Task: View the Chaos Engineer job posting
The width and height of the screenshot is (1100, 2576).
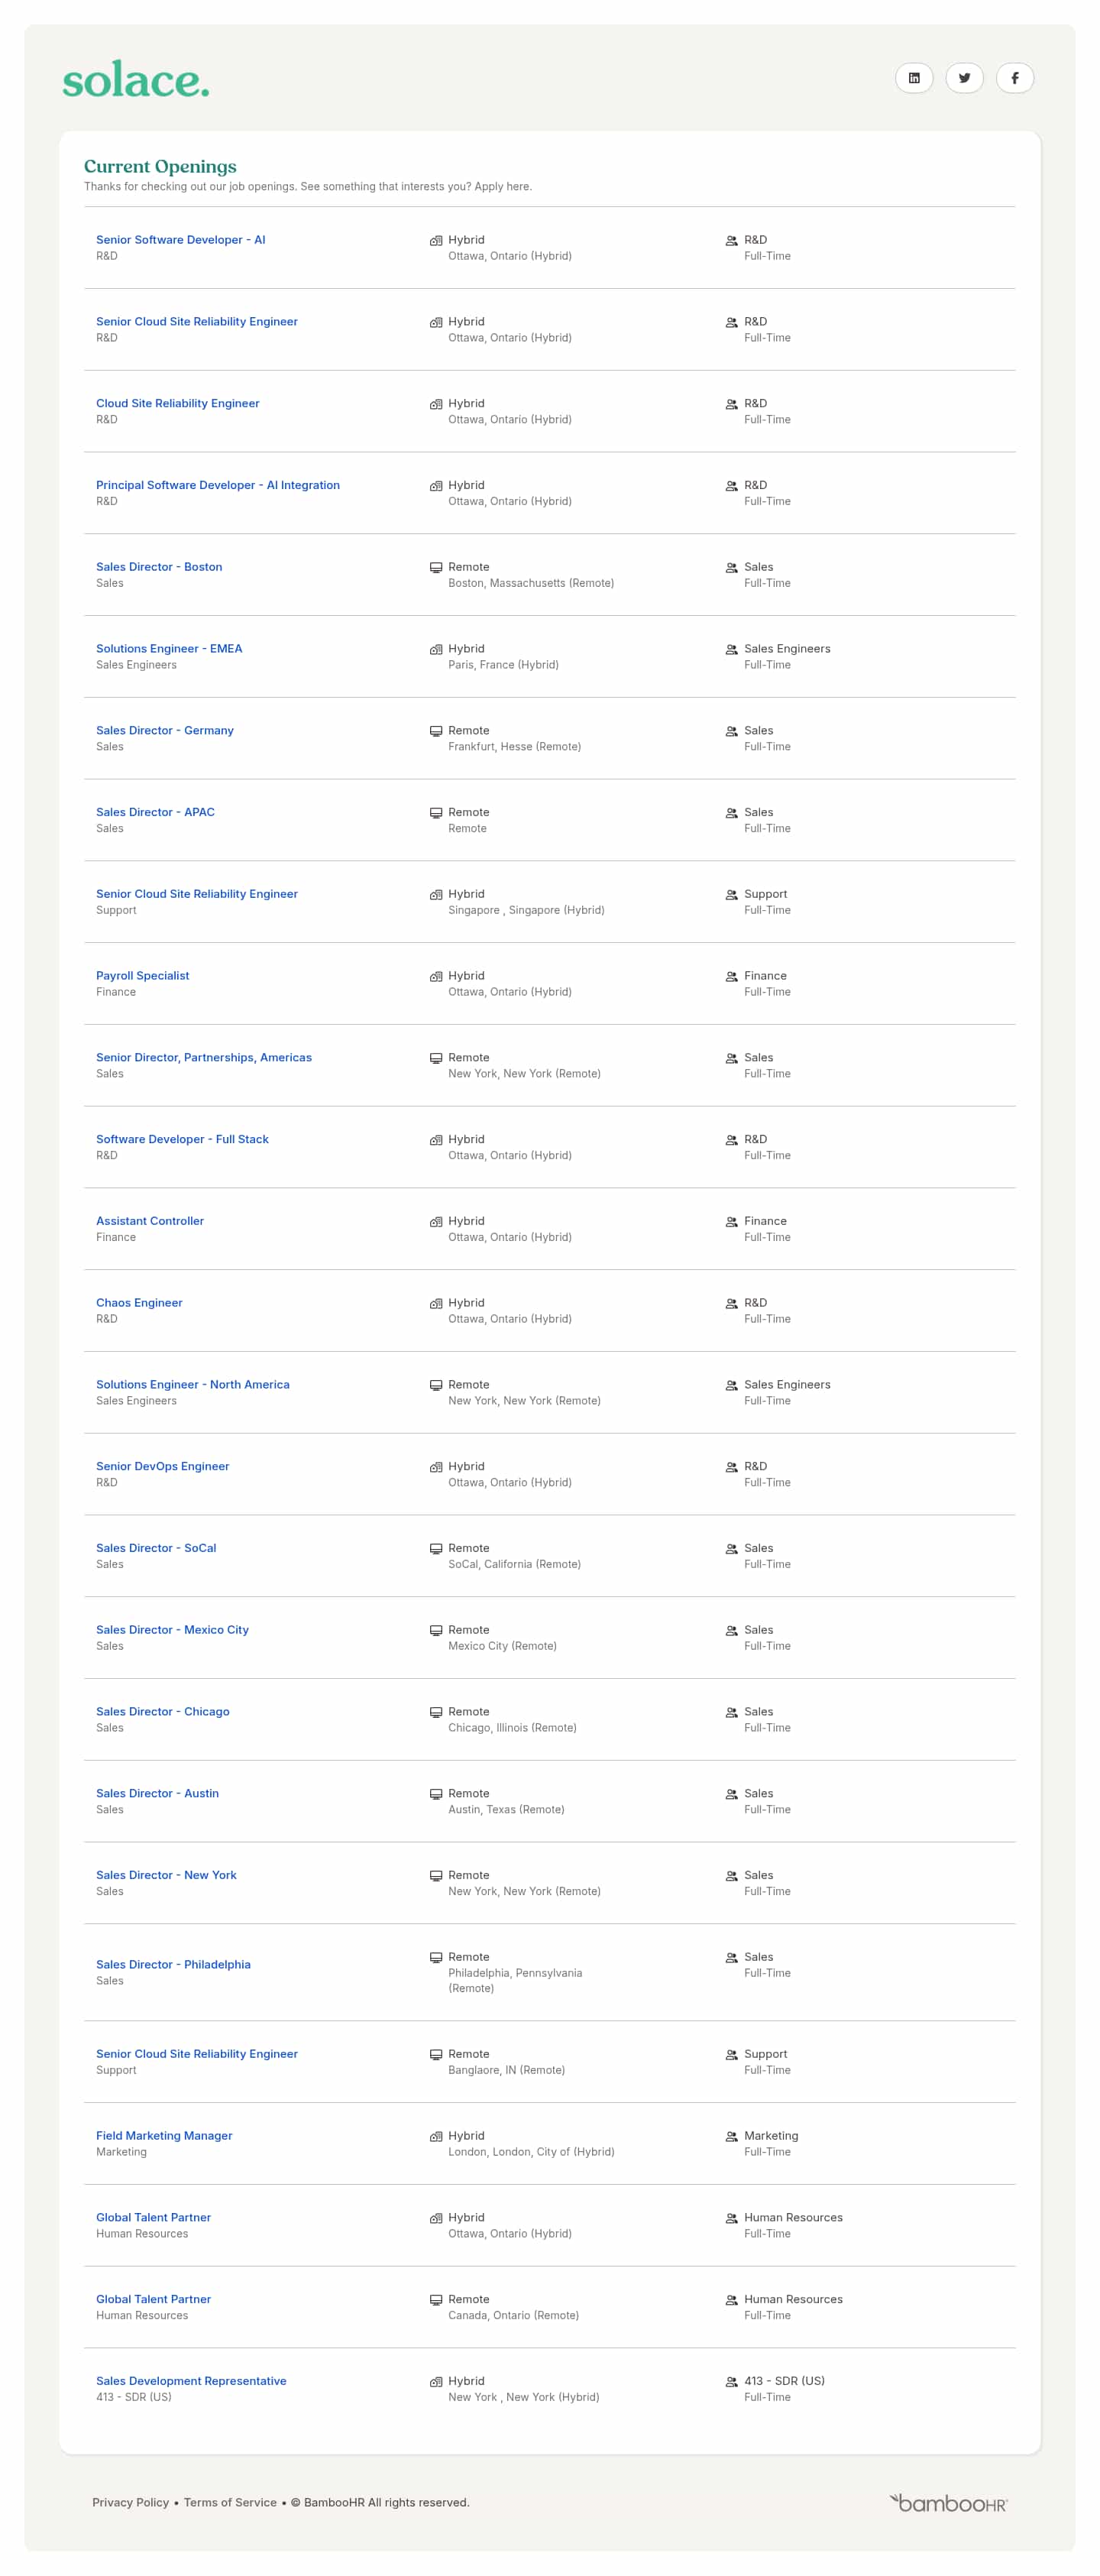Action: (139, 1303)
